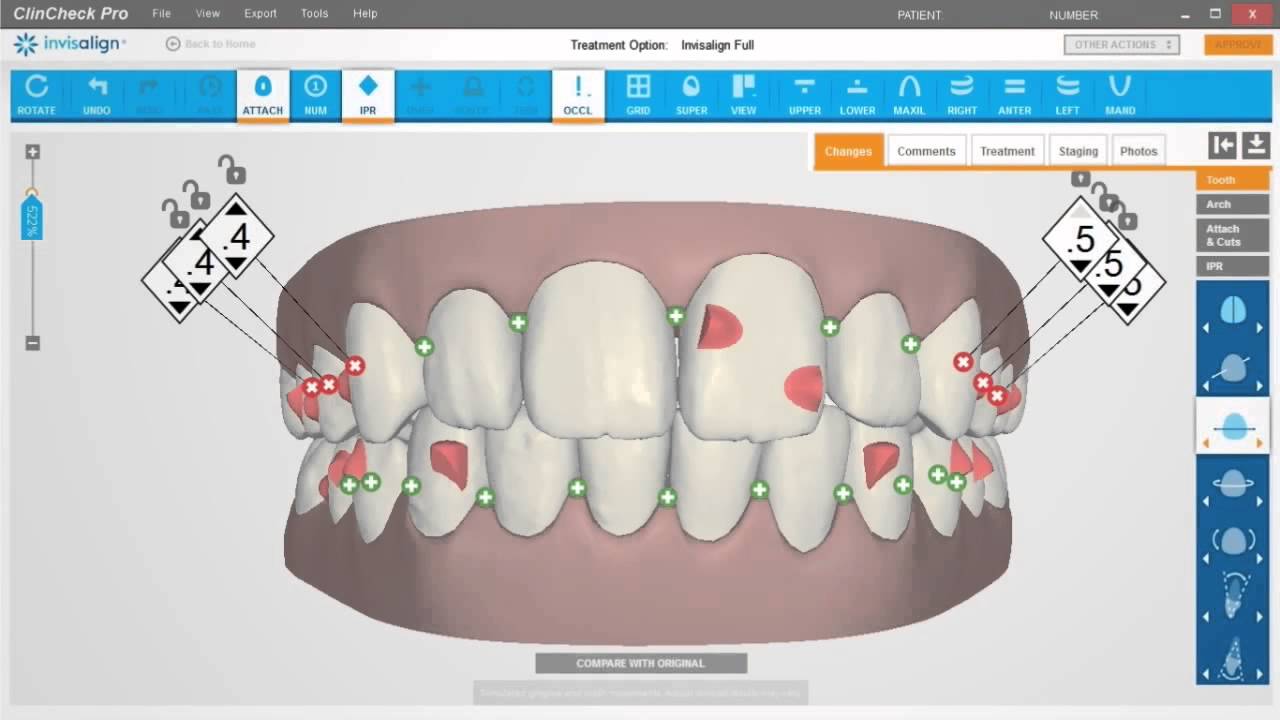Click the first tooth movement icon with midline
Screen dimensions: 1280x720
click(x=1232, y=311)
